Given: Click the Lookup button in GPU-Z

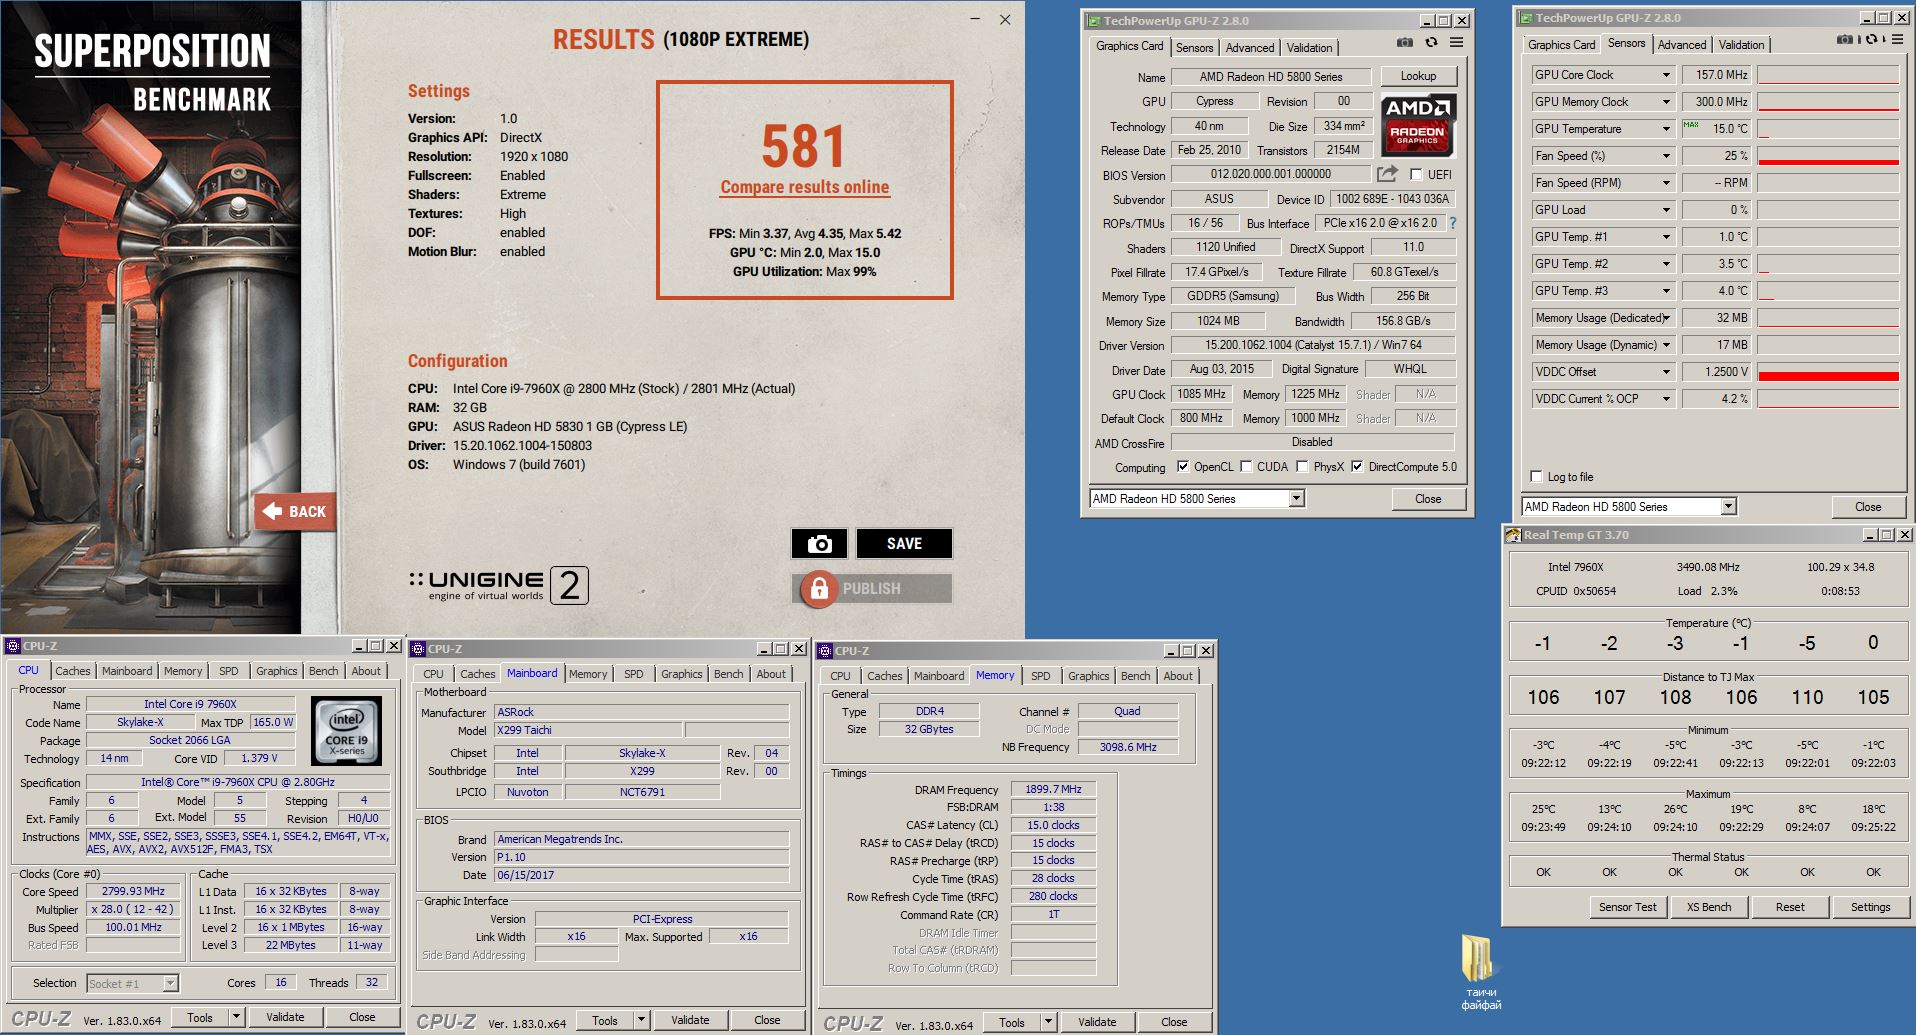Looking at the screenshot, I should click(1418, 76).
